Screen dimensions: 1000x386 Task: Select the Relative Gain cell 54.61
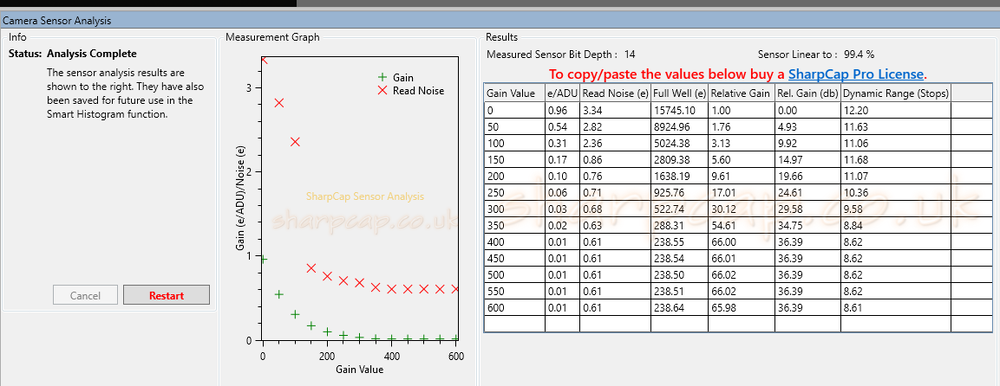pyautogui.click(x=741, y=226)
